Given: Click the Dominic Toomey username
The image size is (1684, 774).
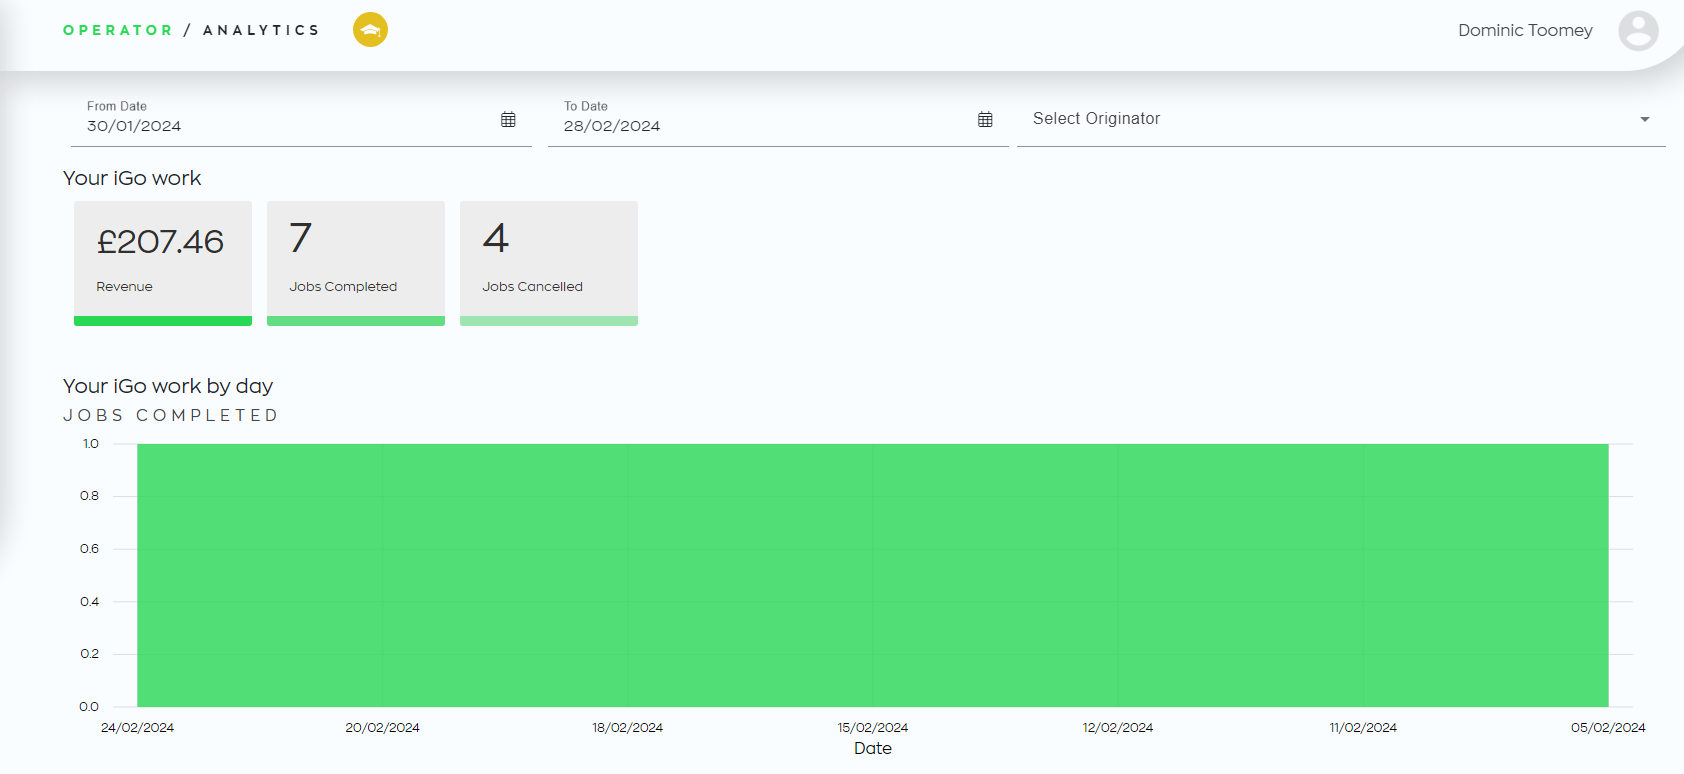Looking at the screenshot, I should click(1525, 30).
